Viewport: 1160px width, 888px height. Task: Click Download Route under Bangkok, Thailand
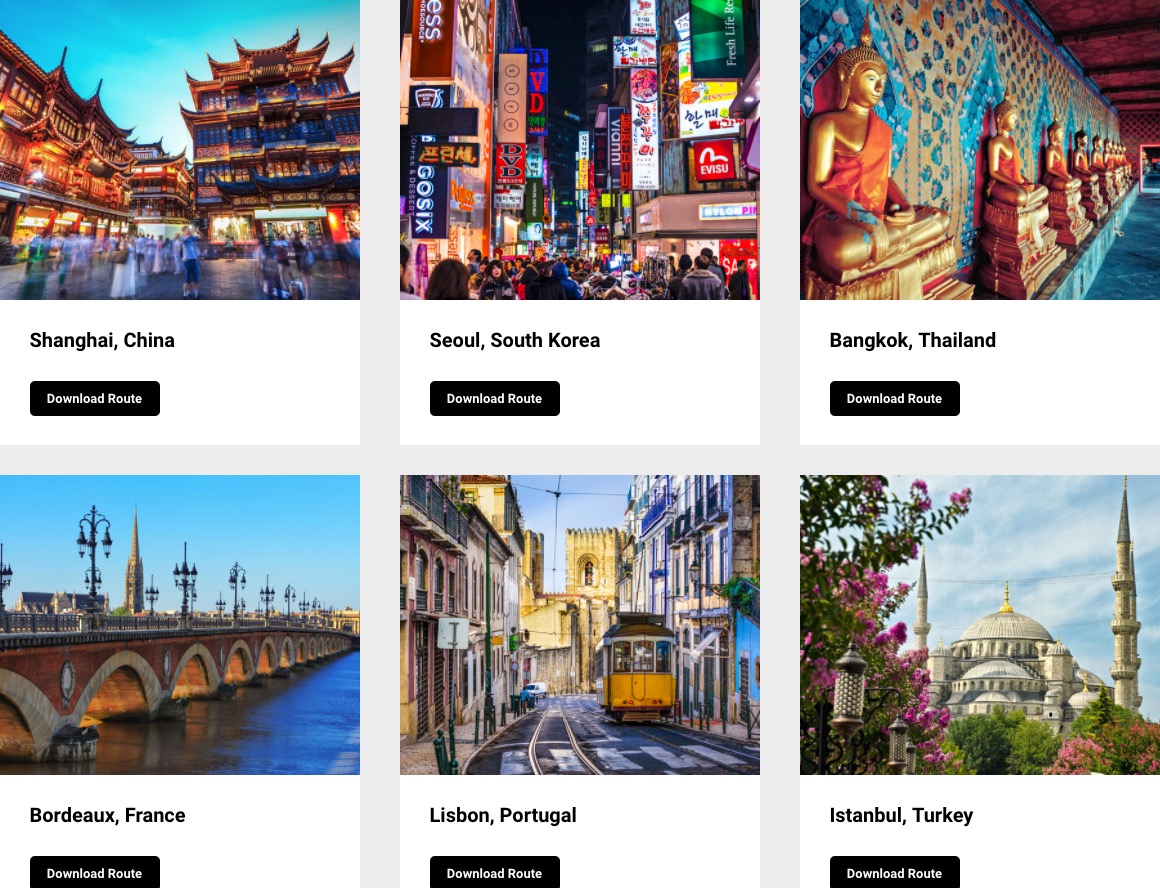point(894,398)
